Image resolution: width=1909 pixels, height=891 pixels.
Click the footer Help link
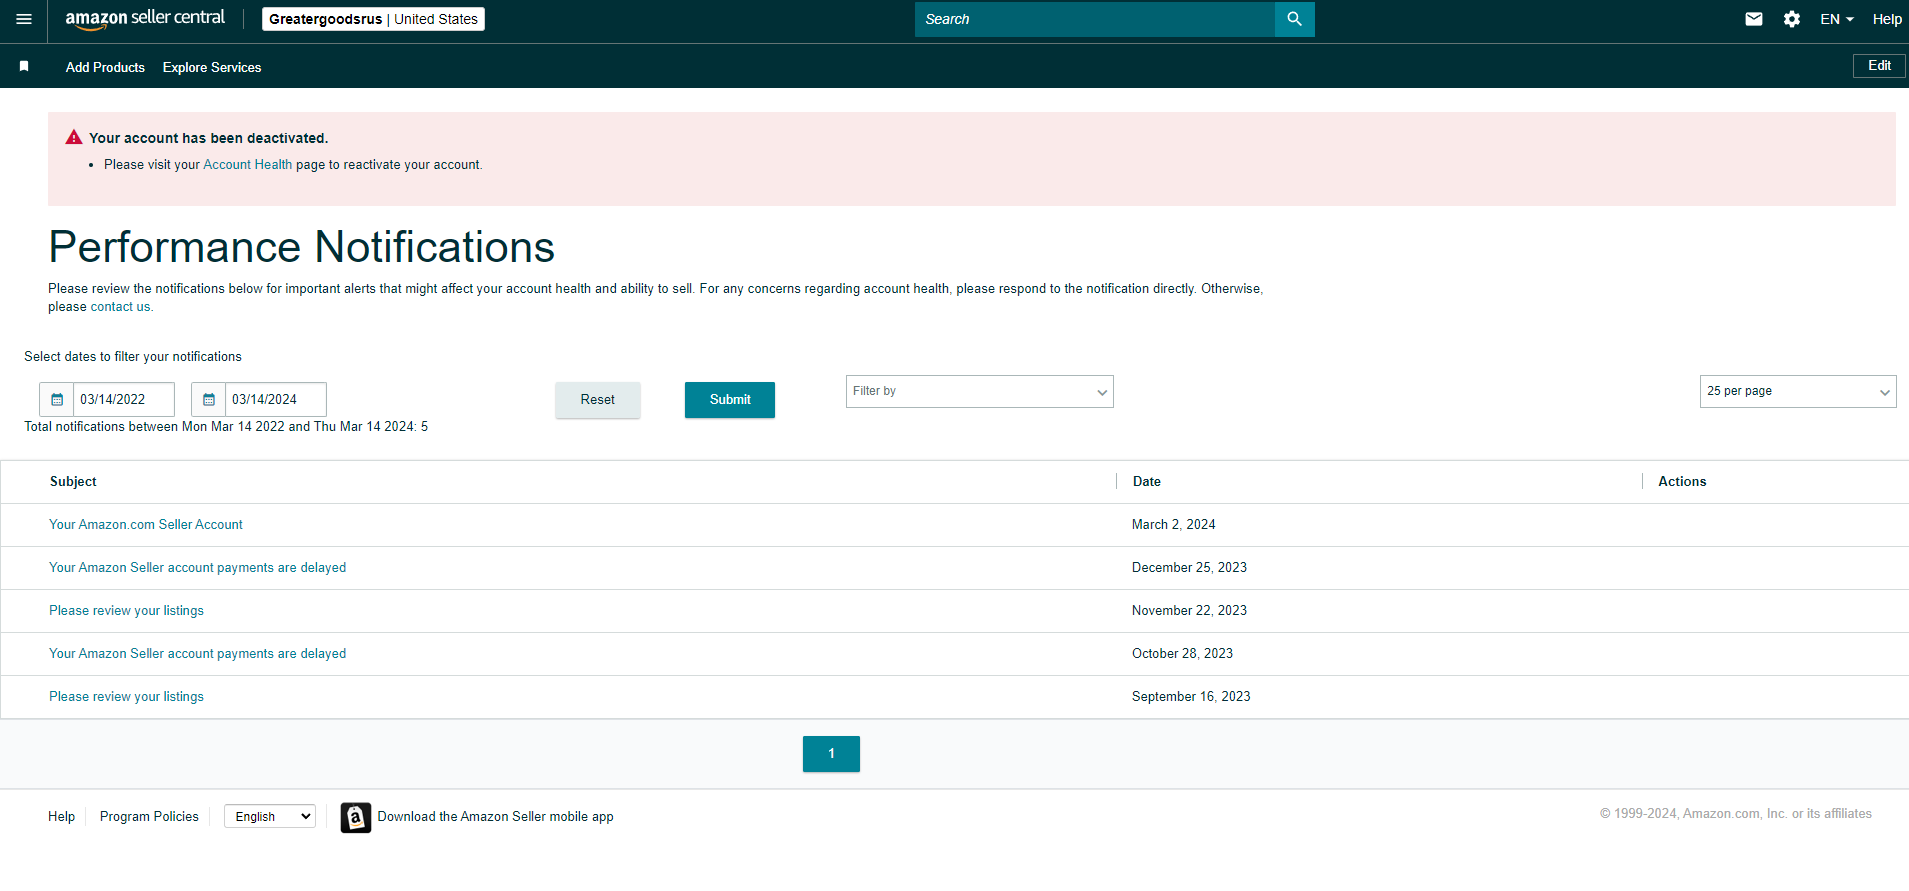pyautogui.click(x=61, y=816)
